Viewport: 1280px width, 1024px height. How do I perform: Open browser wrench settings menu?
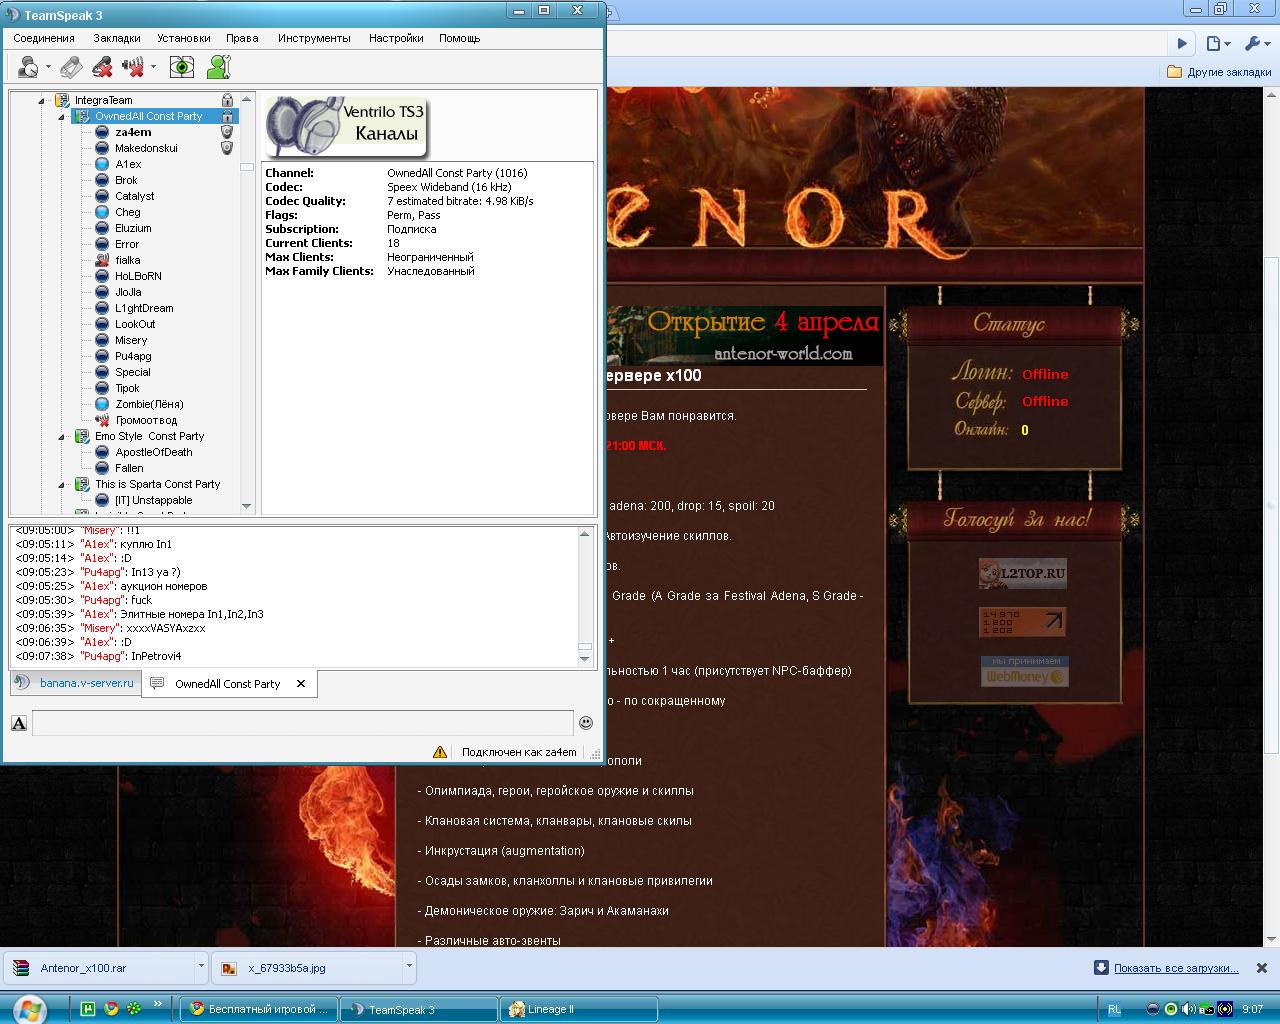[x=1256, y=43]
